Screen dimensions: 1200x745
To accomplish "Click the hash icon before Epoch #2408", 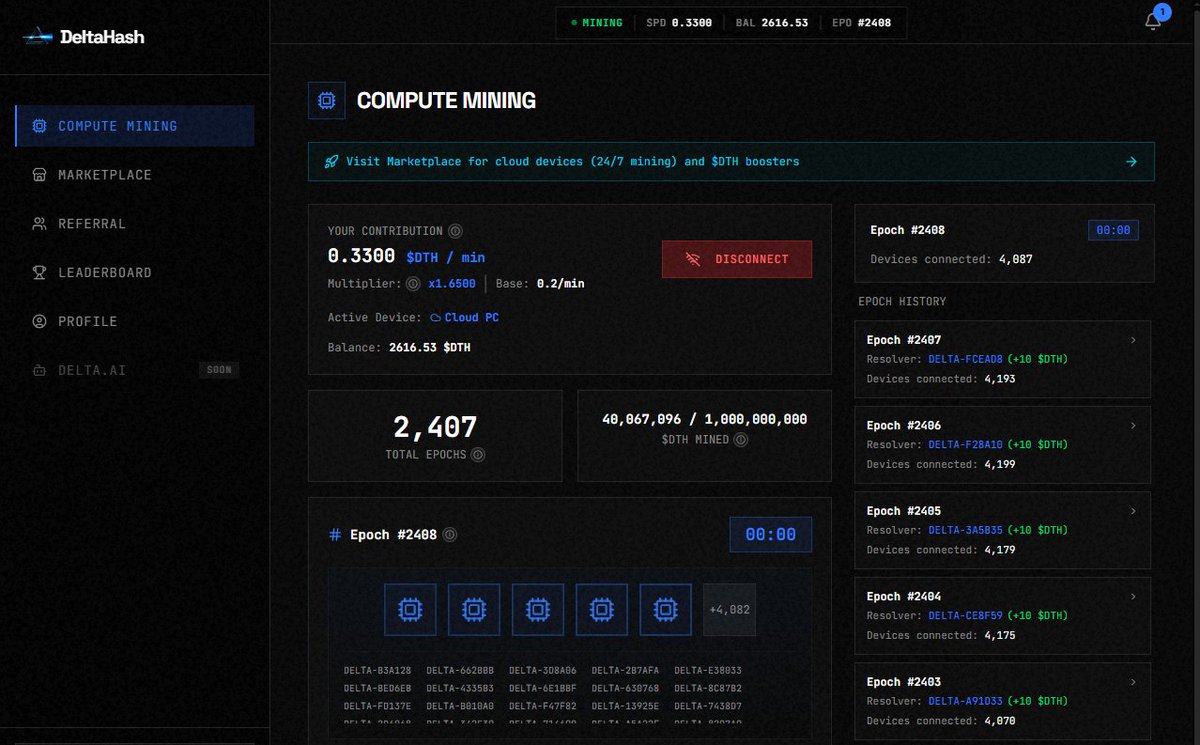I will coord(335,535).
